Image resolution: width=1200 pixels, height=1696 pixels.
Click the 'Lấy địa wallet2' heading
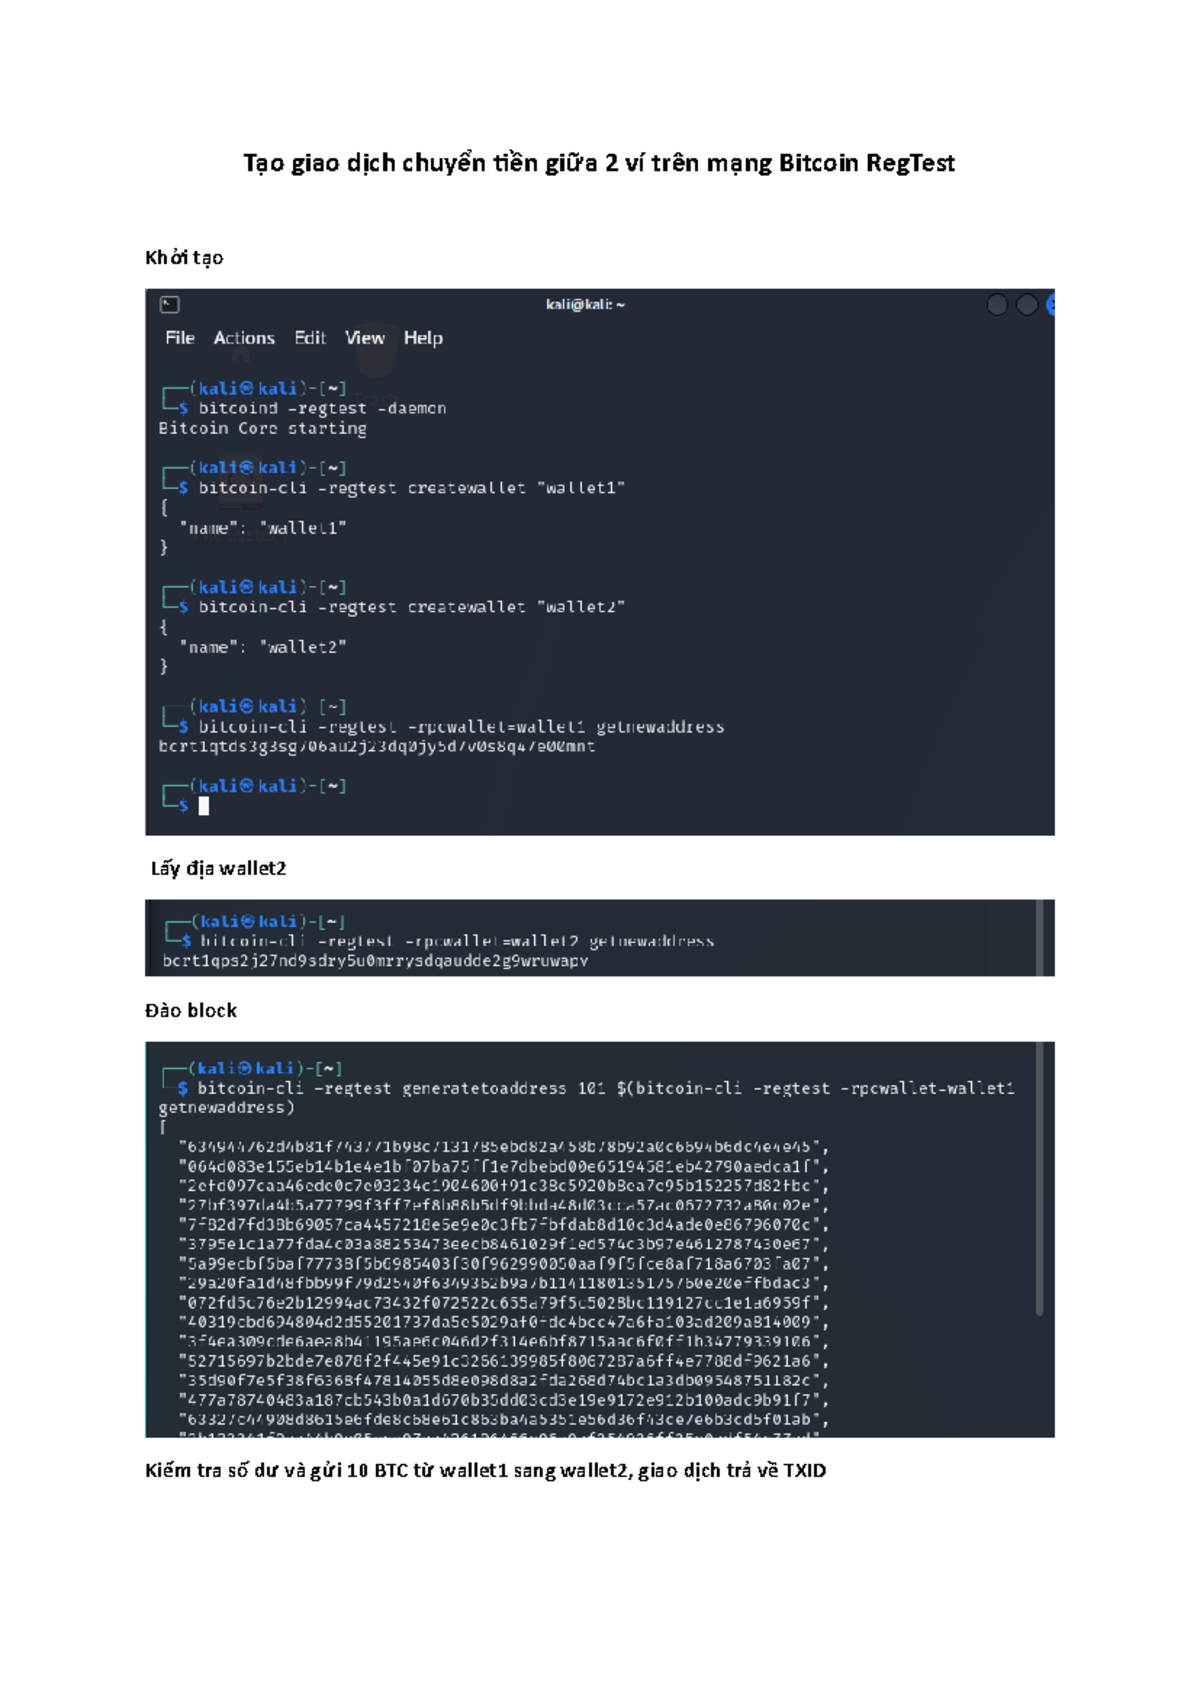coord(218,869)
